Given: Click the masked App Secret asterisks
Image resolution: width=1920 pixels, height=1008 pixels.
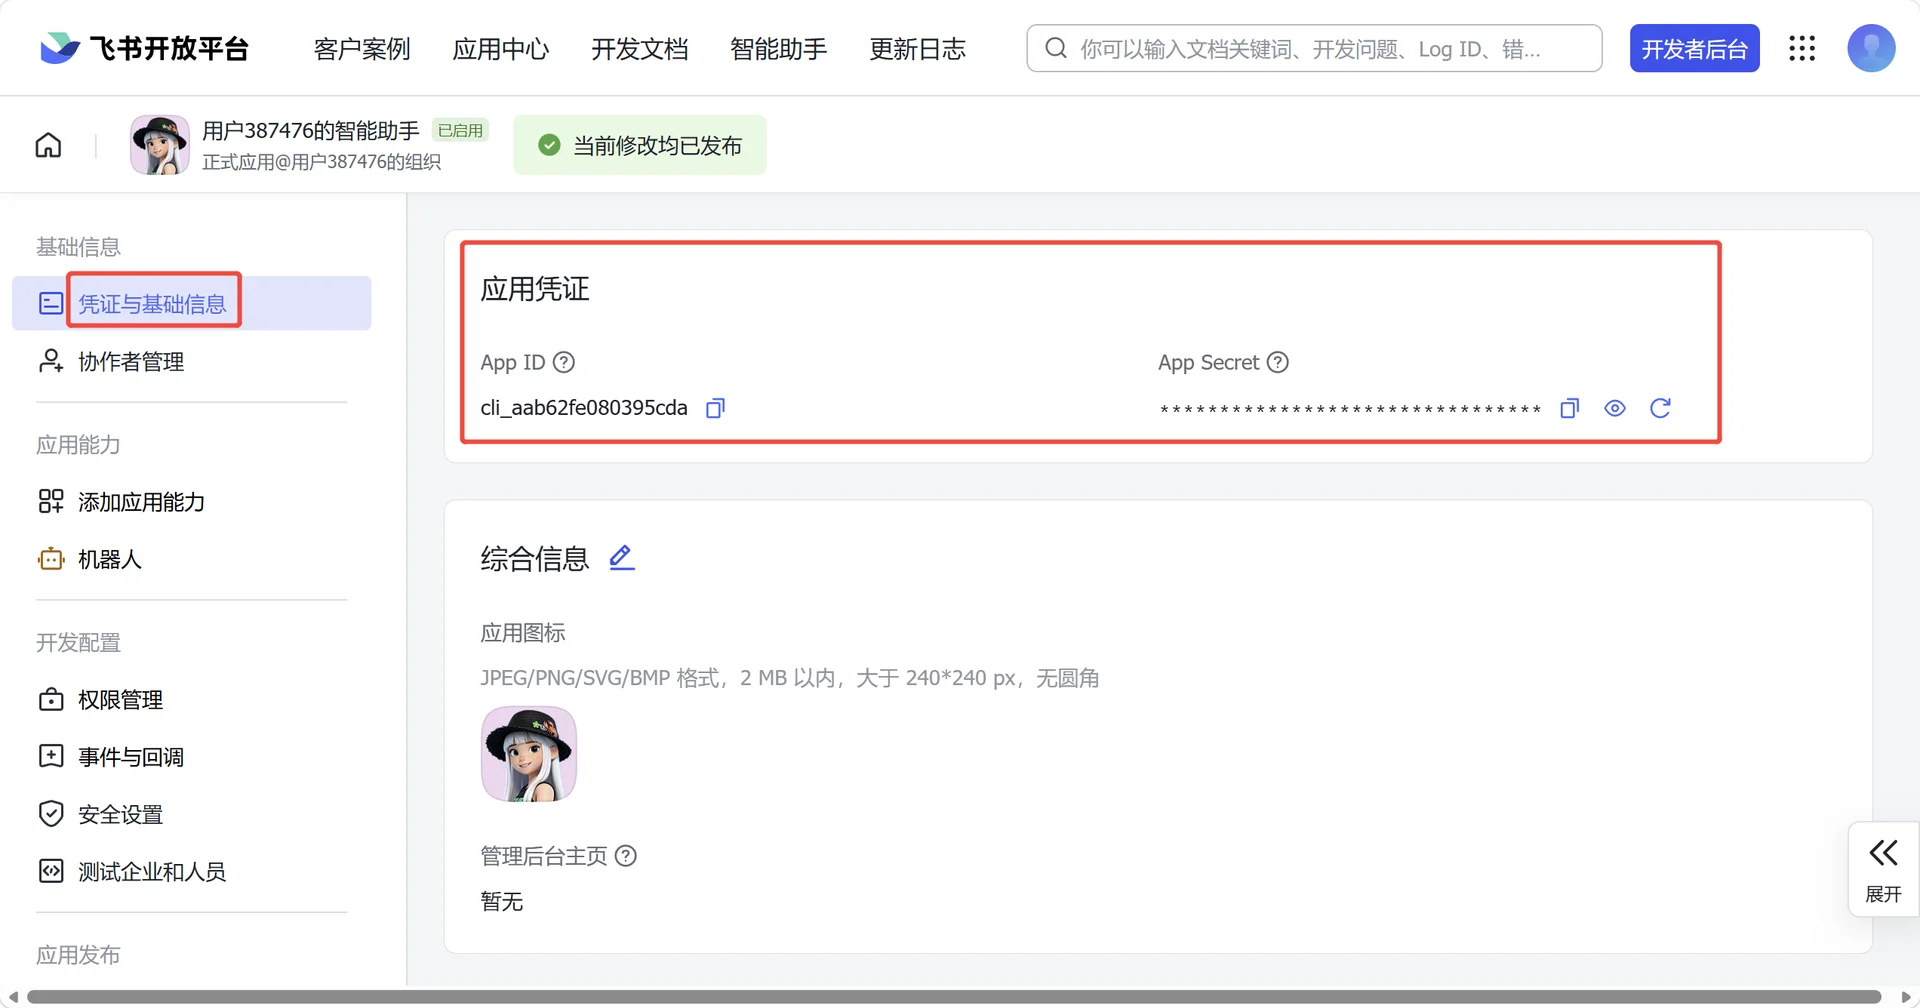Looking at the screenshot, I should click(x=1350, y=409).
